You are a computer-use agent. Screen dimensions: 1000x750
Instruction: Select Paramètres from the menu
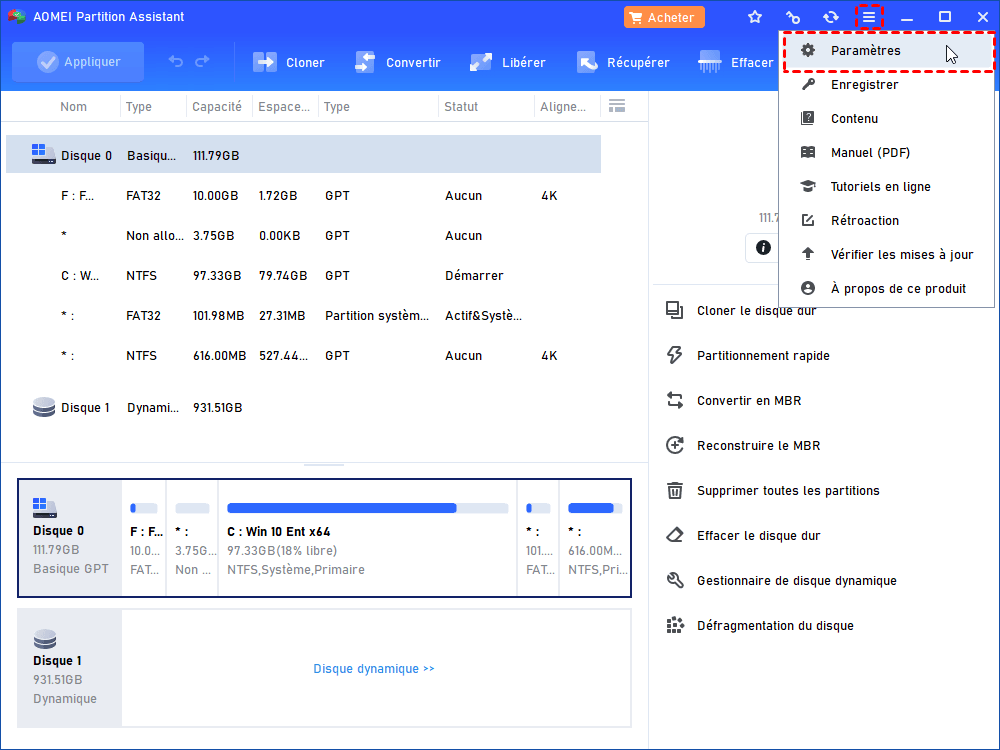887,50
